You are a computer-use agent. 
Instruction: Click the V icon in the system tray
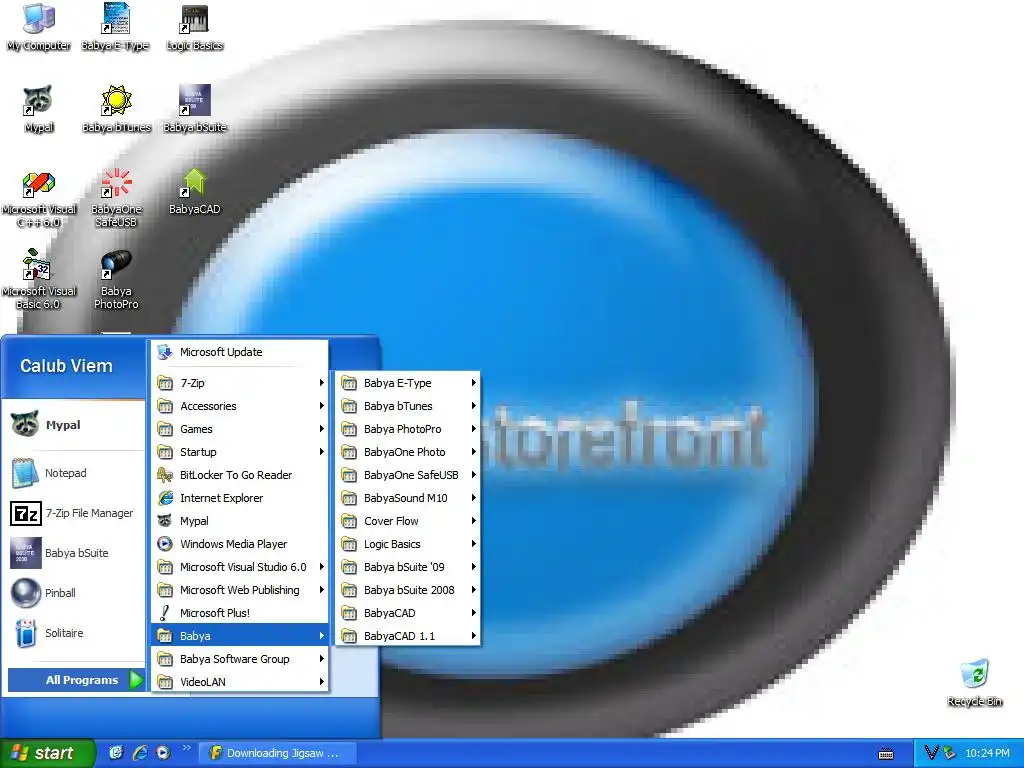931,753
